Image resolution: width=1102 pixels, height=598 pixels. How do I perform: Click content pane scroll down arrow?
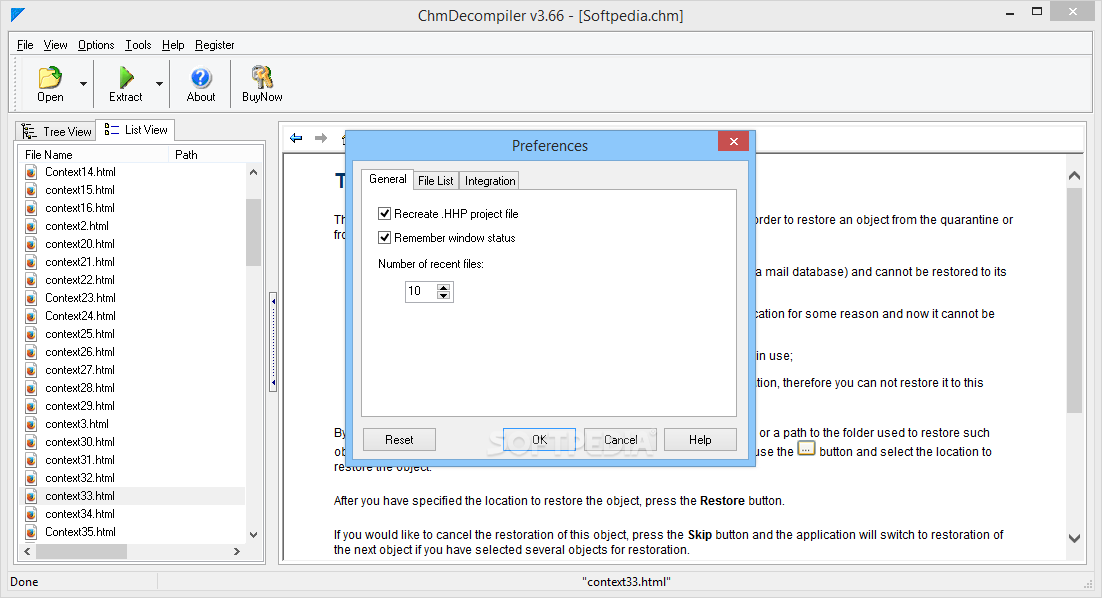coord(1075,538)
